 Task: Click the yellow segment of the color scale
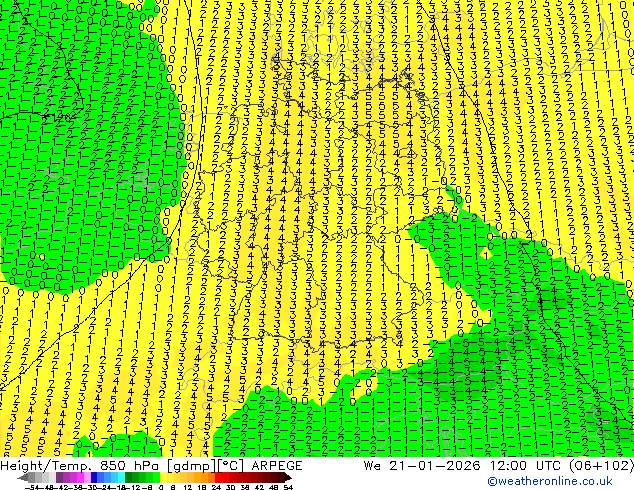point(163,477)
